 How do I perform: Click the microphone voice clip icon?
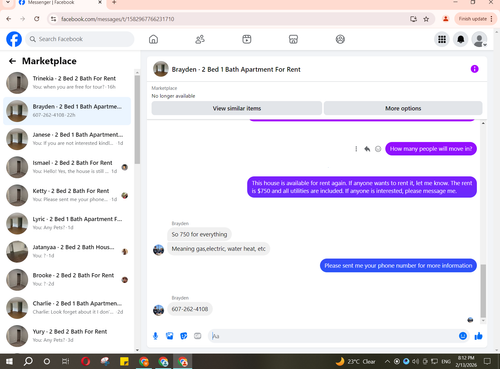click(155, 336)
